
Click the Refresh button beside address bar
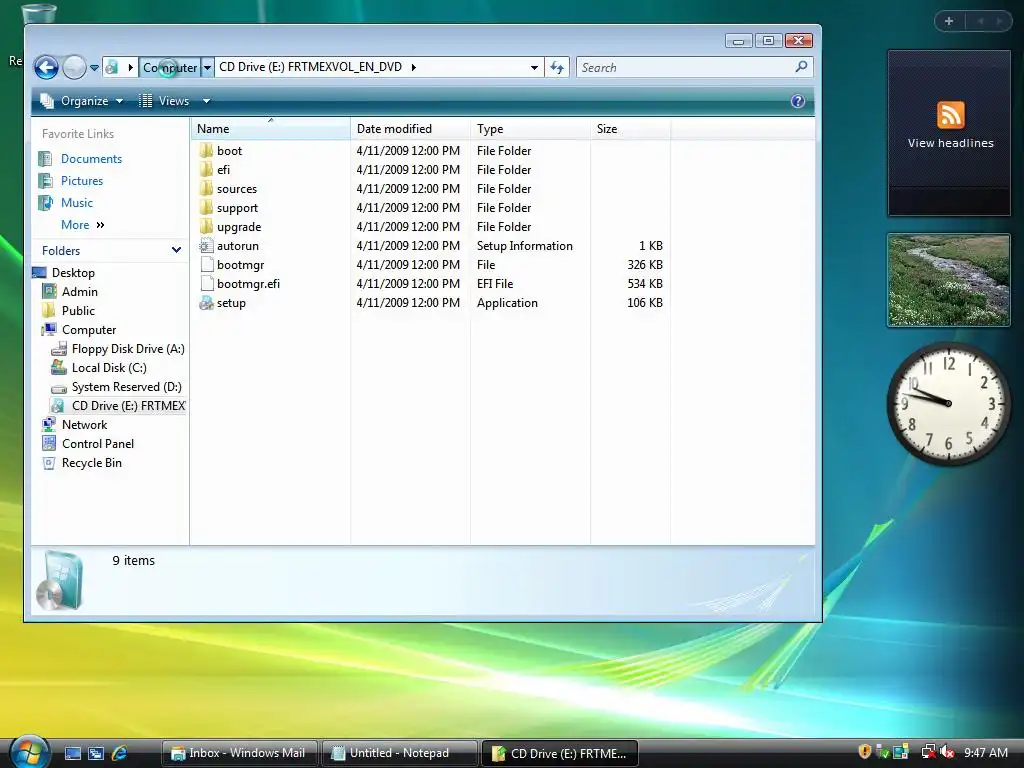click(x=557, y=67)
